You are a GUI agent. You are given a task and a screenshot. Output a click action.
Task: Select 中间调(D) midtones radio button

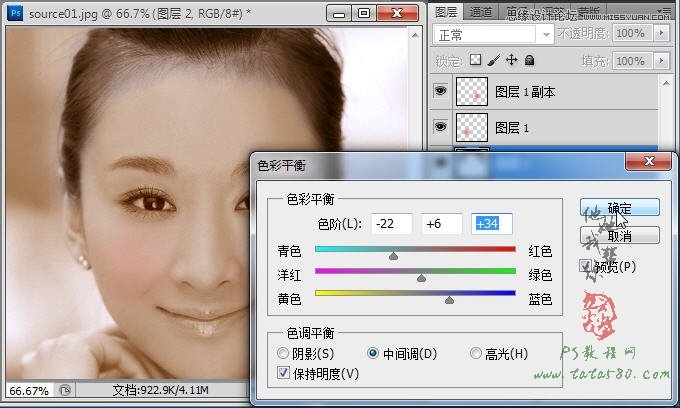pyautogui.click(x=373, y=353)
